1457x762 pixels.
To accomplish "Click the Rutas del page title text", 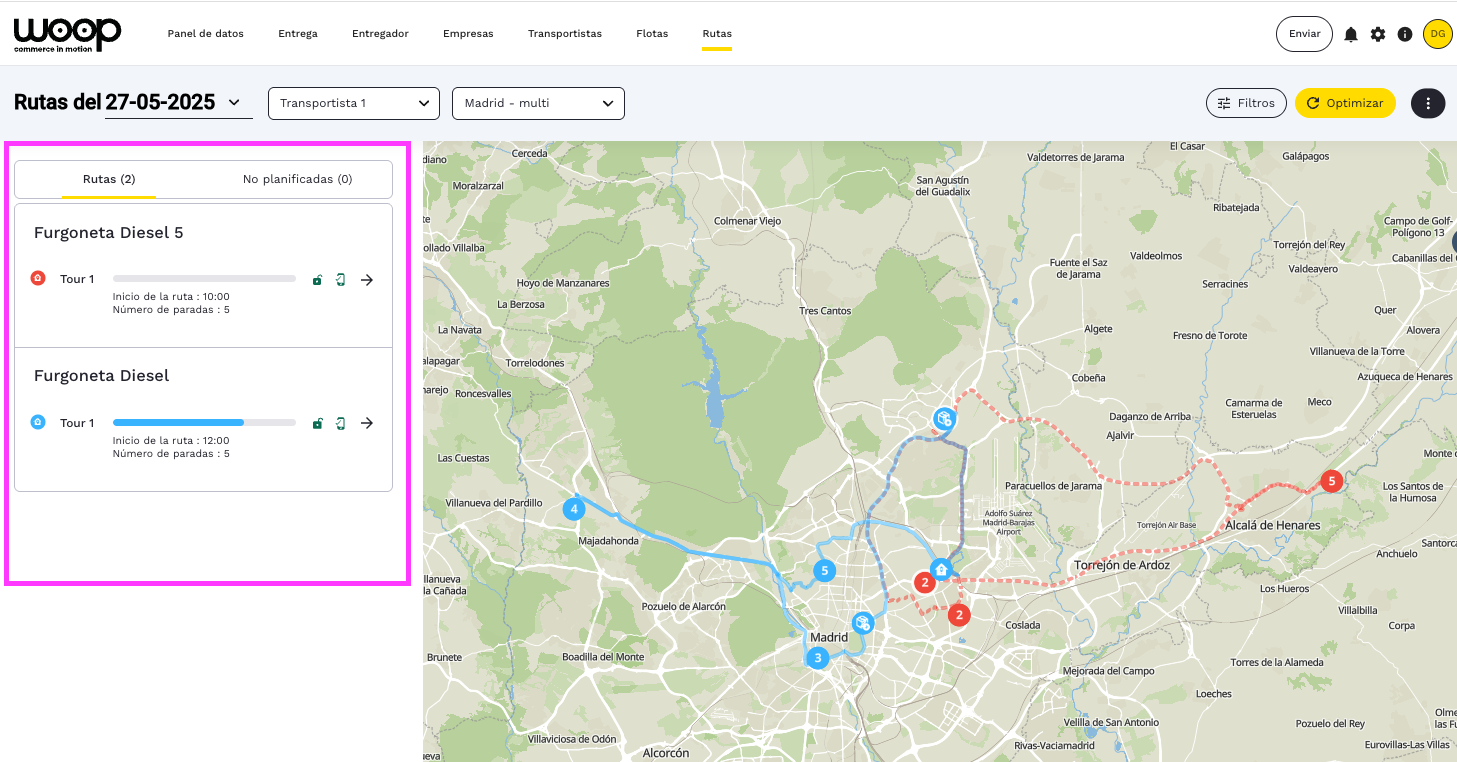I will click(x=58, y=102).
